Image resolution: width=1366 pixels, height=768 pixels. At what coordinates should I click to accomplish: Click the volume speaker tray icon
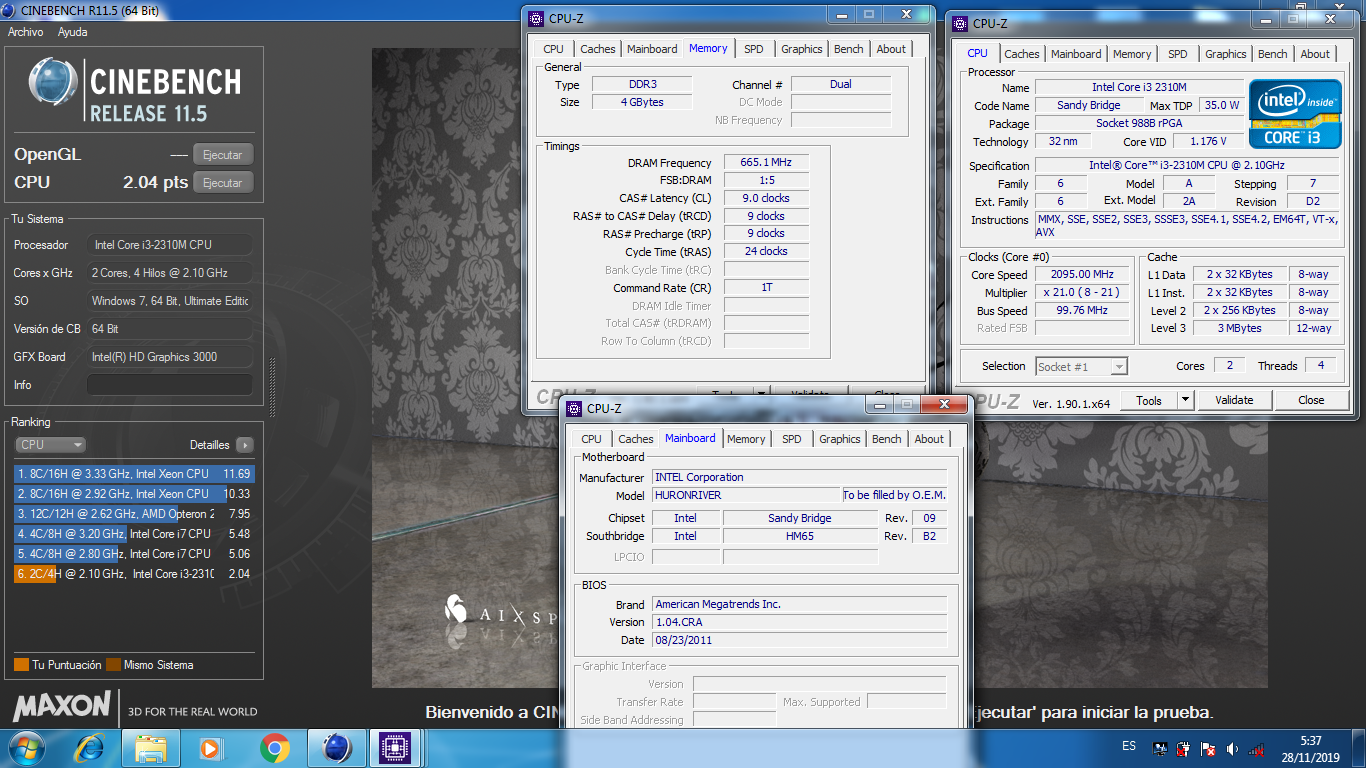(1232, 748)
